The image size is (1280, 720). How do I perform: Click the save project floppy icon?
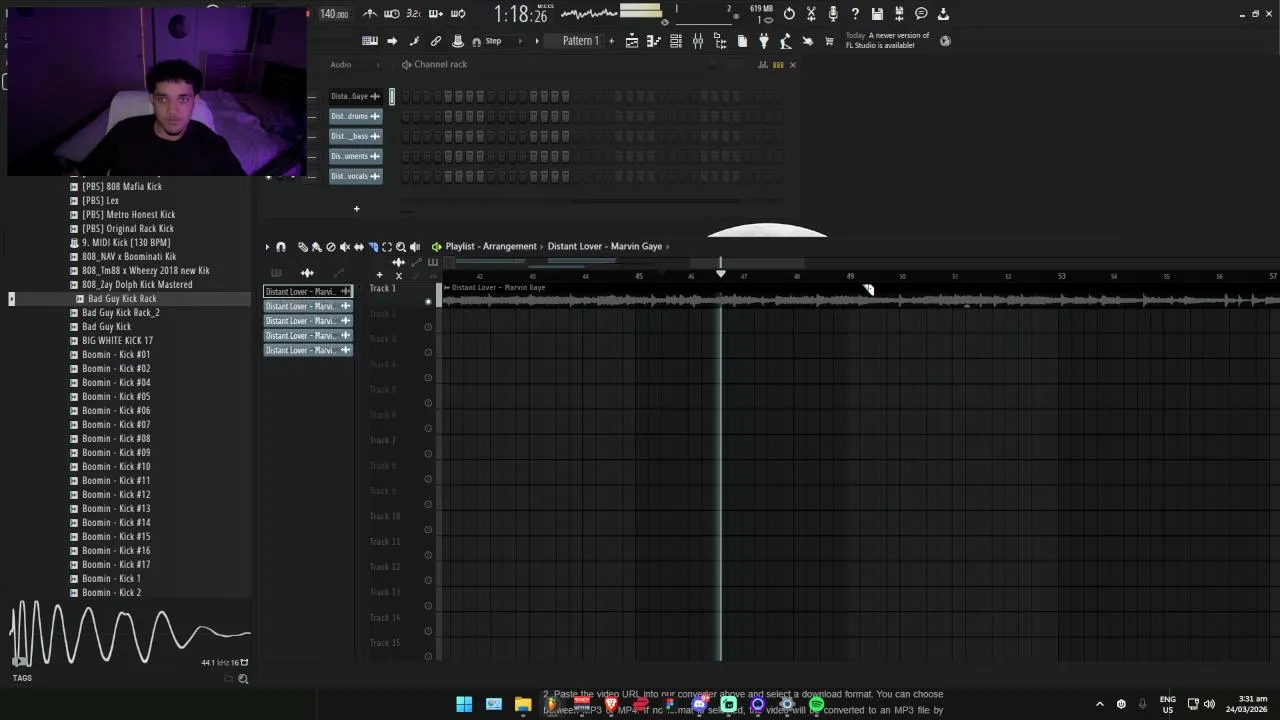(877, 14)
